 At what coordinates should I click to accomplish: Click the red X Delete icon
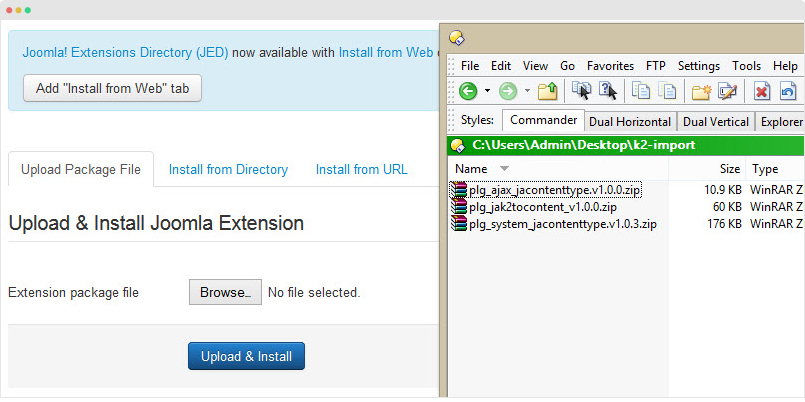click(x=762, y=91)
